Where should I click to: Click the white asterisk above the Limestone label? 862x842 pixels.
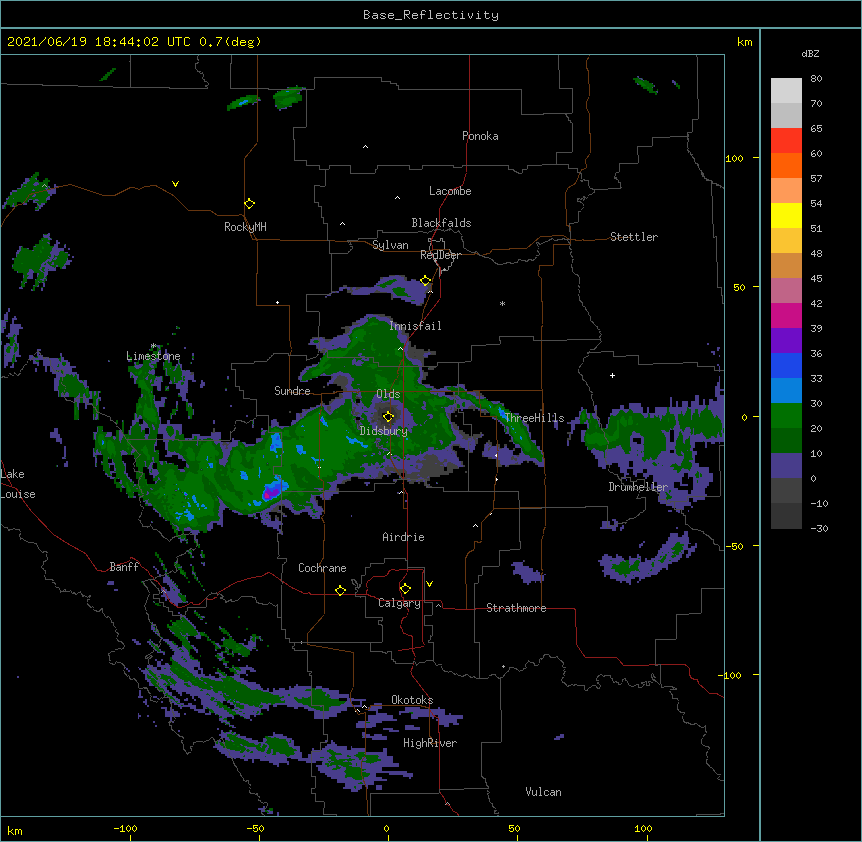point(153,346)
